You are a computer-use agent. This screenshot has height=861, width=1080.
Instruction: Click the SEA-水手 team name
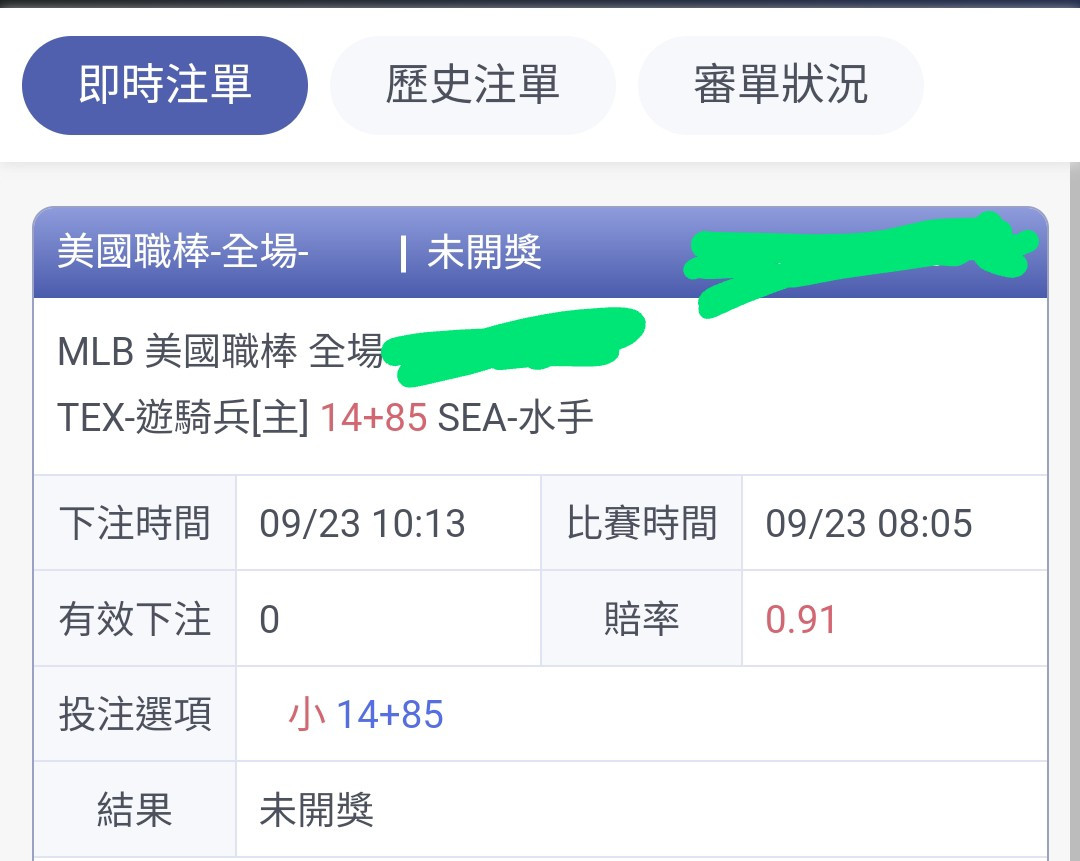[x=515, y=417]
